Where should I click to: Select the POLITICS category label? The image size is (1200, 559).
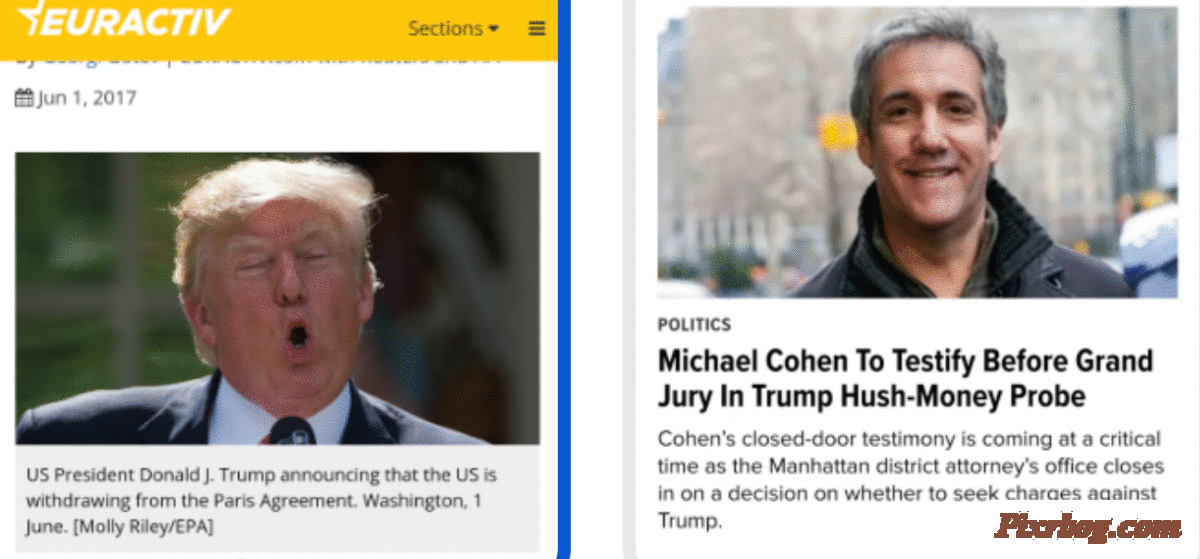(x=694, y=325)
